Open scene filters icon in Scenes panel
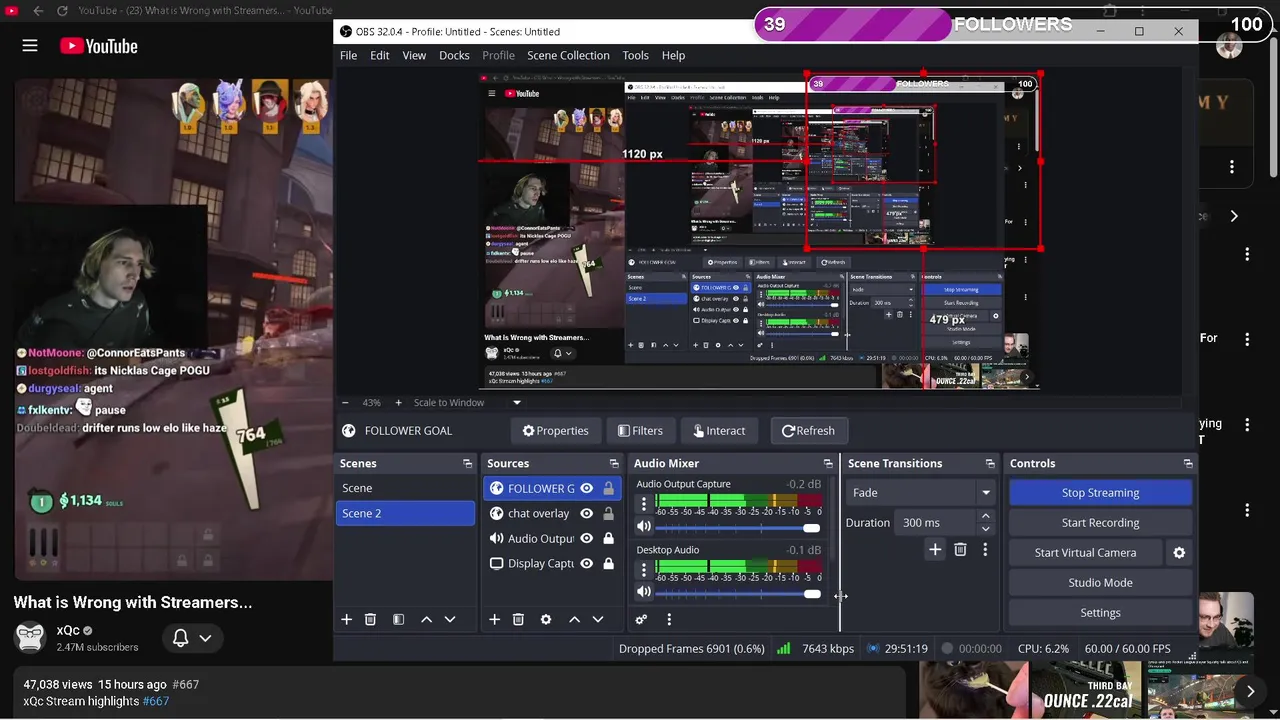 pyautogui.click(x=398, y=619)
